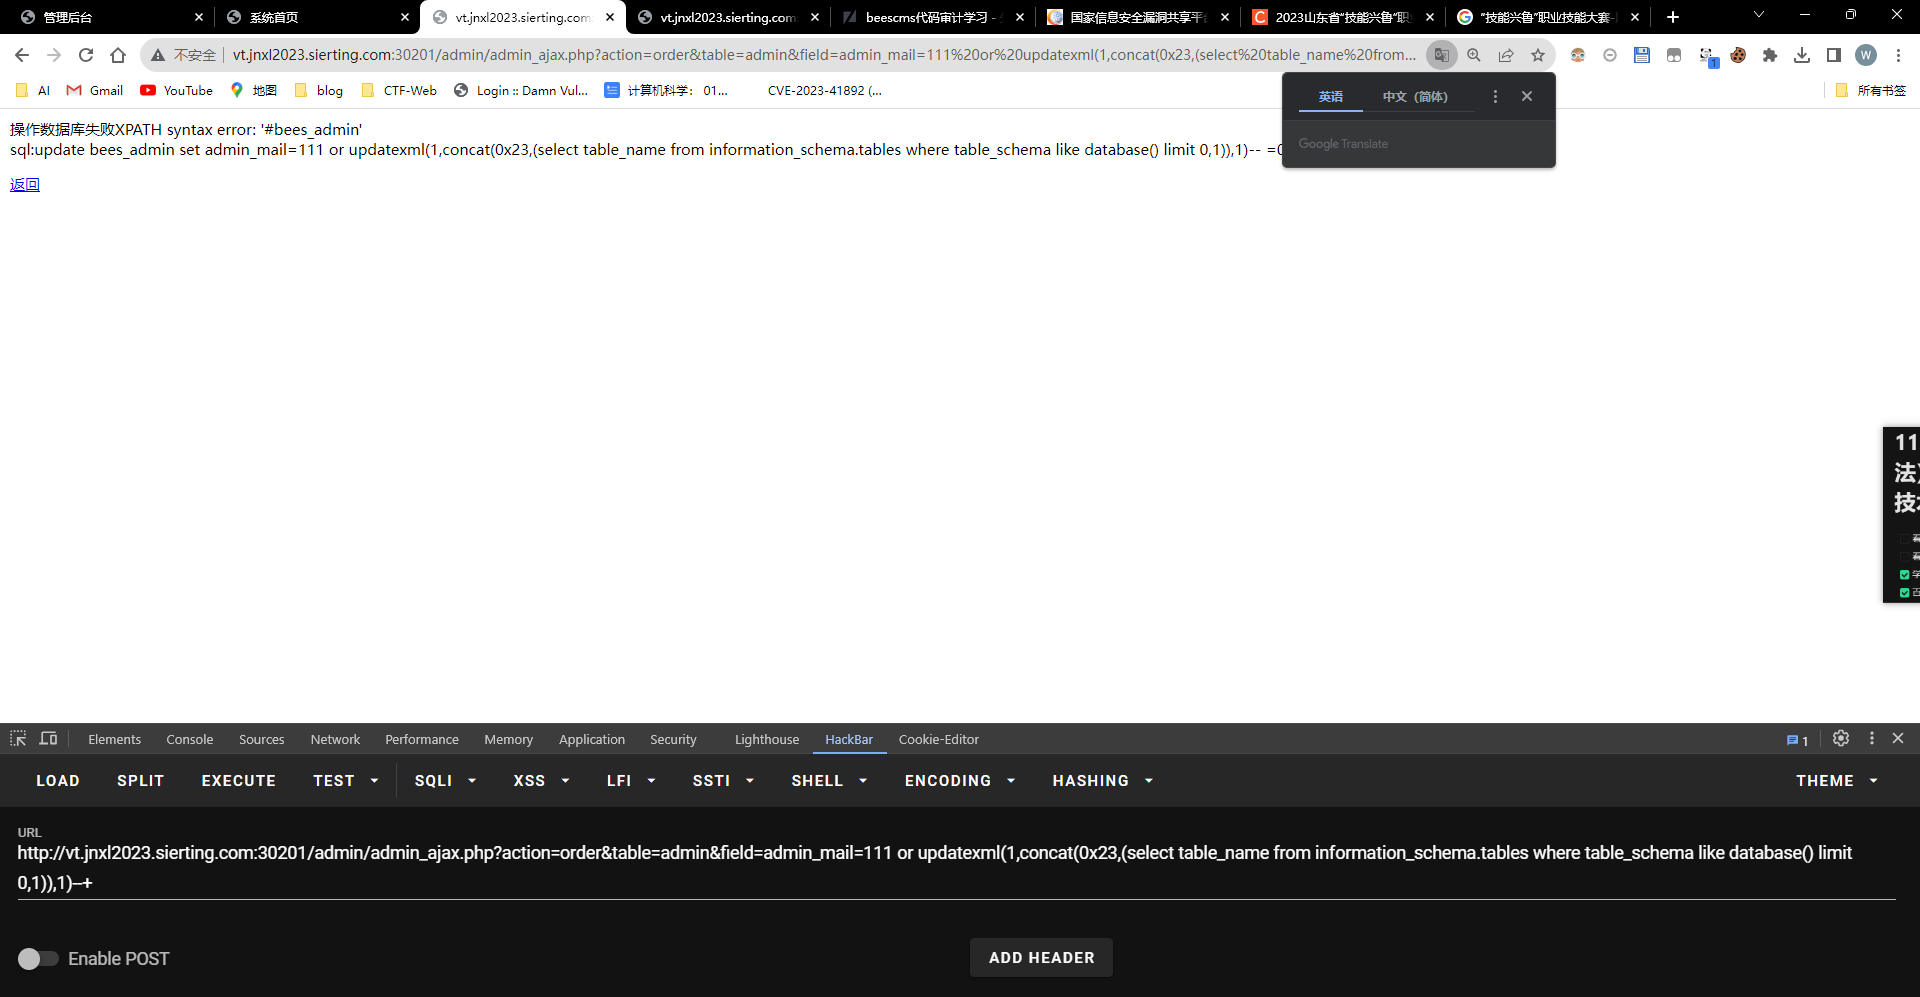Open the Downloads icon in toolbar
Screen dimensions: 1920x997
pyautogui.click(x=1802, y=55)
